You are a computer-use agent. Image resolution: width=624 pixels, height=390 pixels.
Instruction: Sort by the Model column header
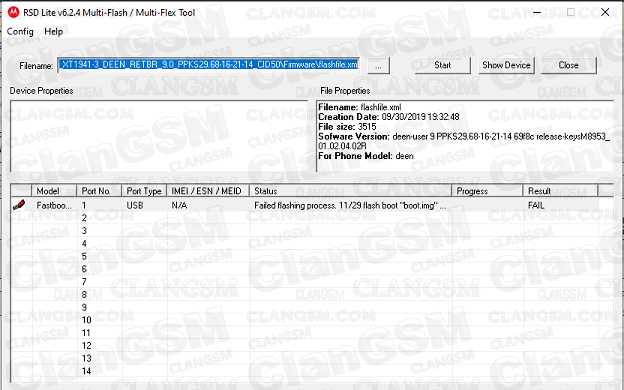click(x=54, y=191)
